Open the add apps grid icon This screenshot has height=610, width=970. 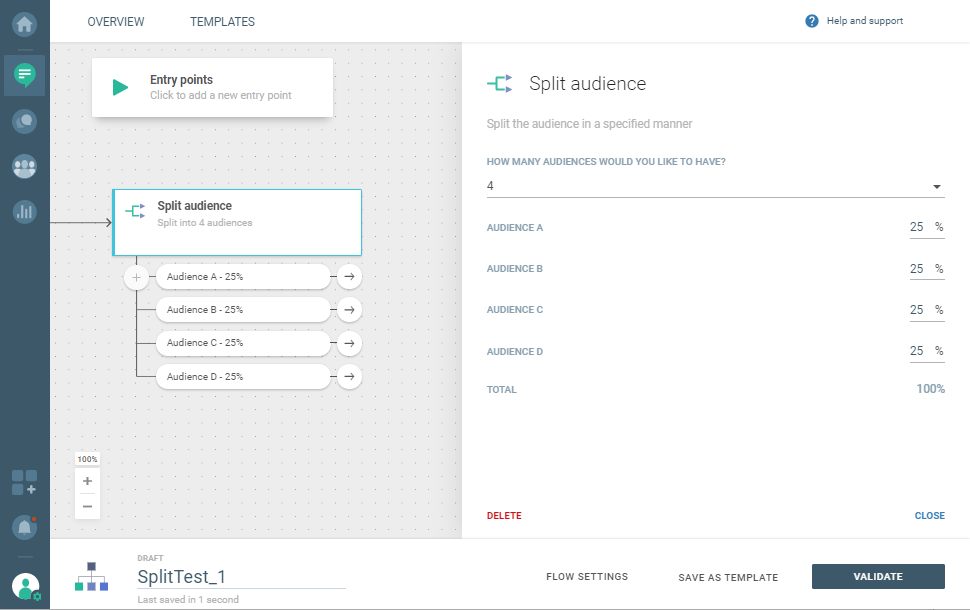[x=24, y=482]
